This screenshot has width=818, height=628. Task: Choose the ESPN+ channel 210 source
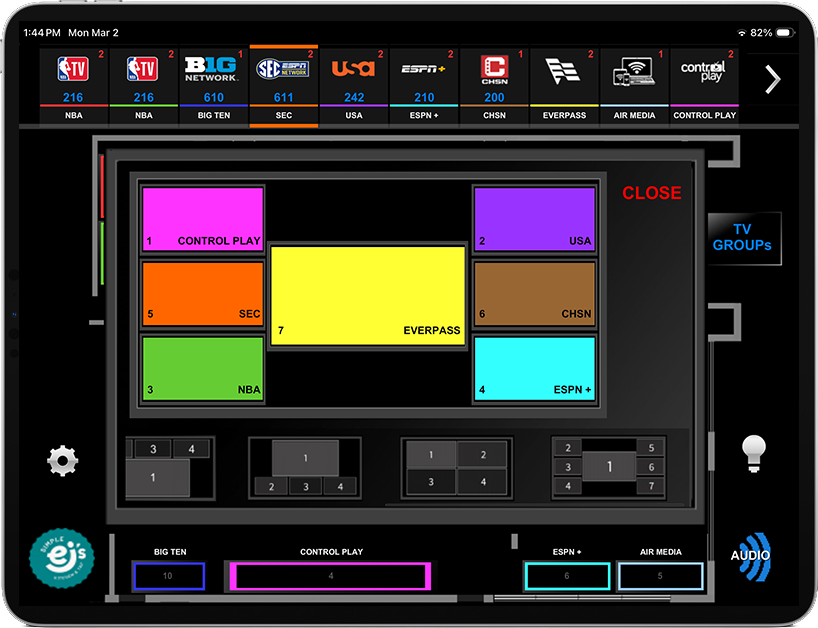tap(424, 86)
